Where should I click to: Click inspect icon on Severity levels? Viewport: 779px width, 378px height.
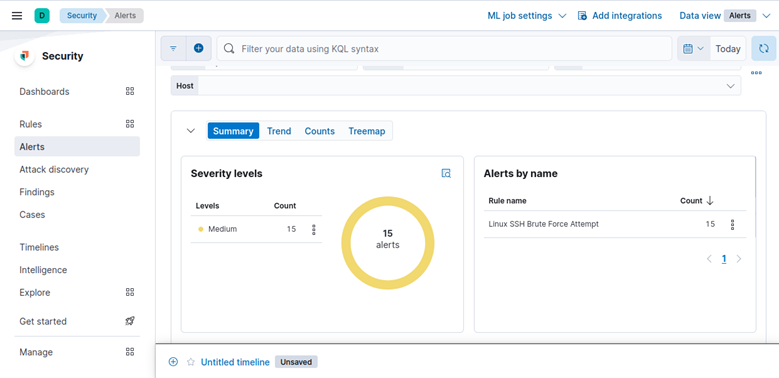(x=446, y=173)
